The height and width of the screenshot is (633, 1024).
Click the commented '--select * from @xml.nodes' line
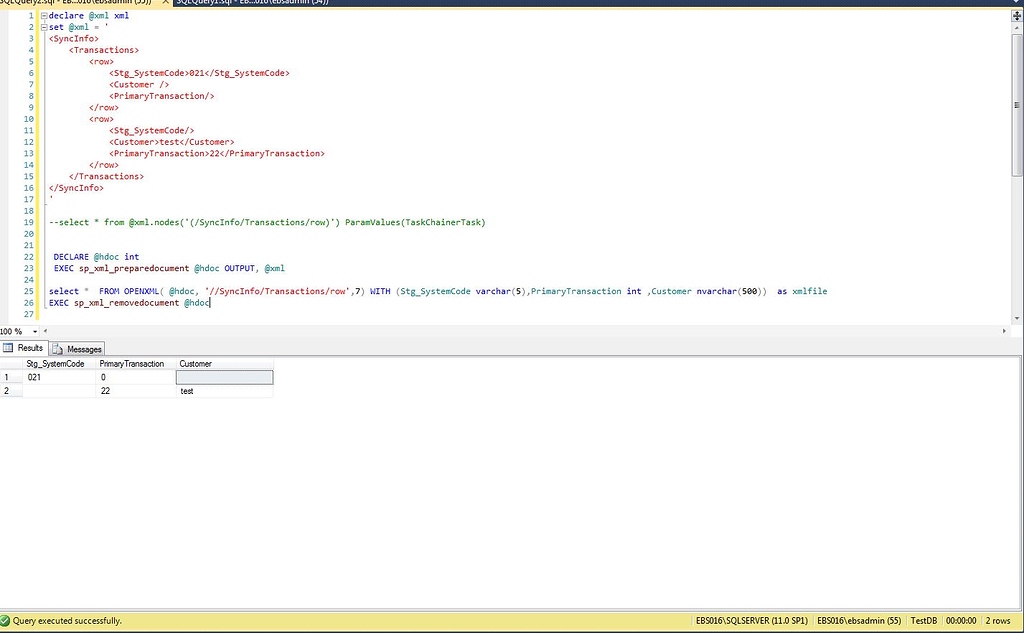coord(267,222)
